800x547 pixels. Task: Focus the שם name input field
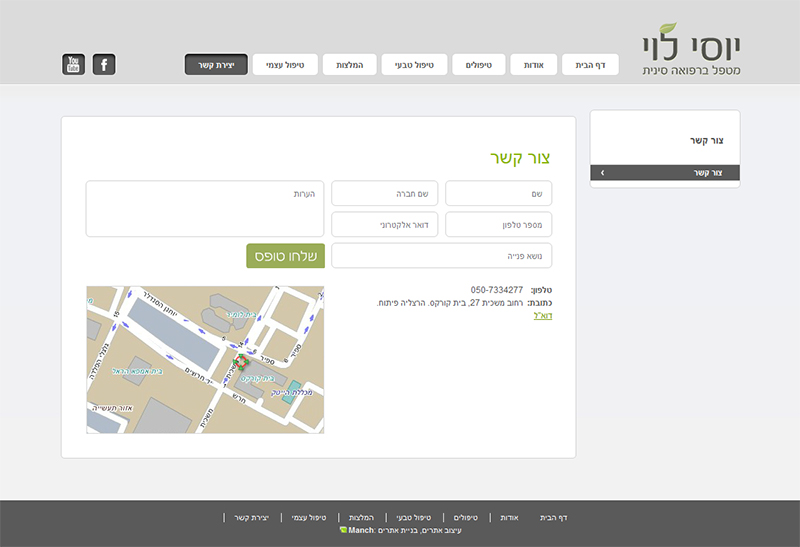[498, 193]
